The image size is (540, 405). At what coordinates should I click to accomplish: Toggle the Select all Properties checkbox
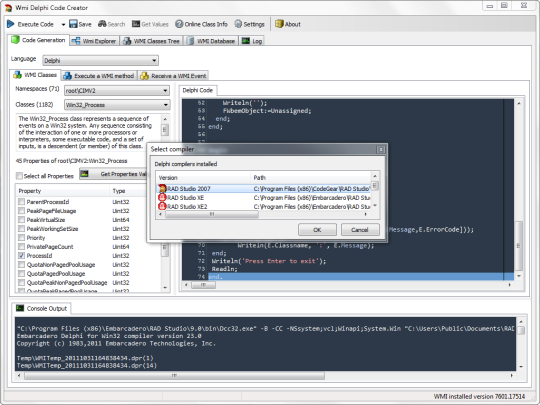[20, 176]
